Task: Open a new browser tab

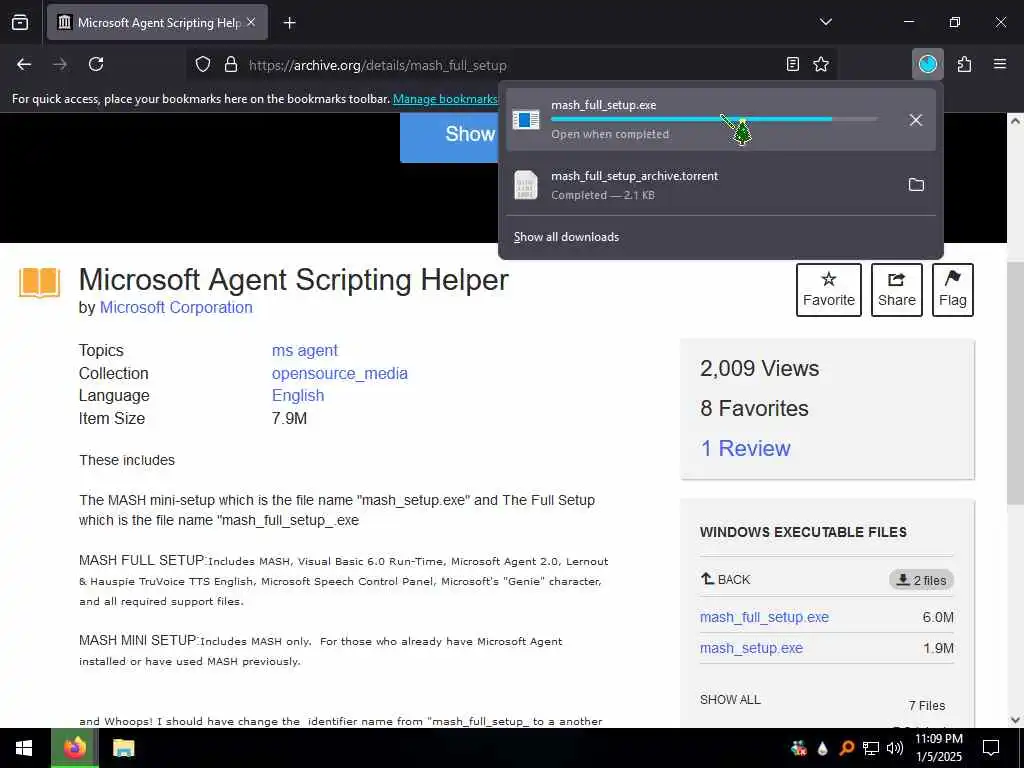Action: (289, 23)
